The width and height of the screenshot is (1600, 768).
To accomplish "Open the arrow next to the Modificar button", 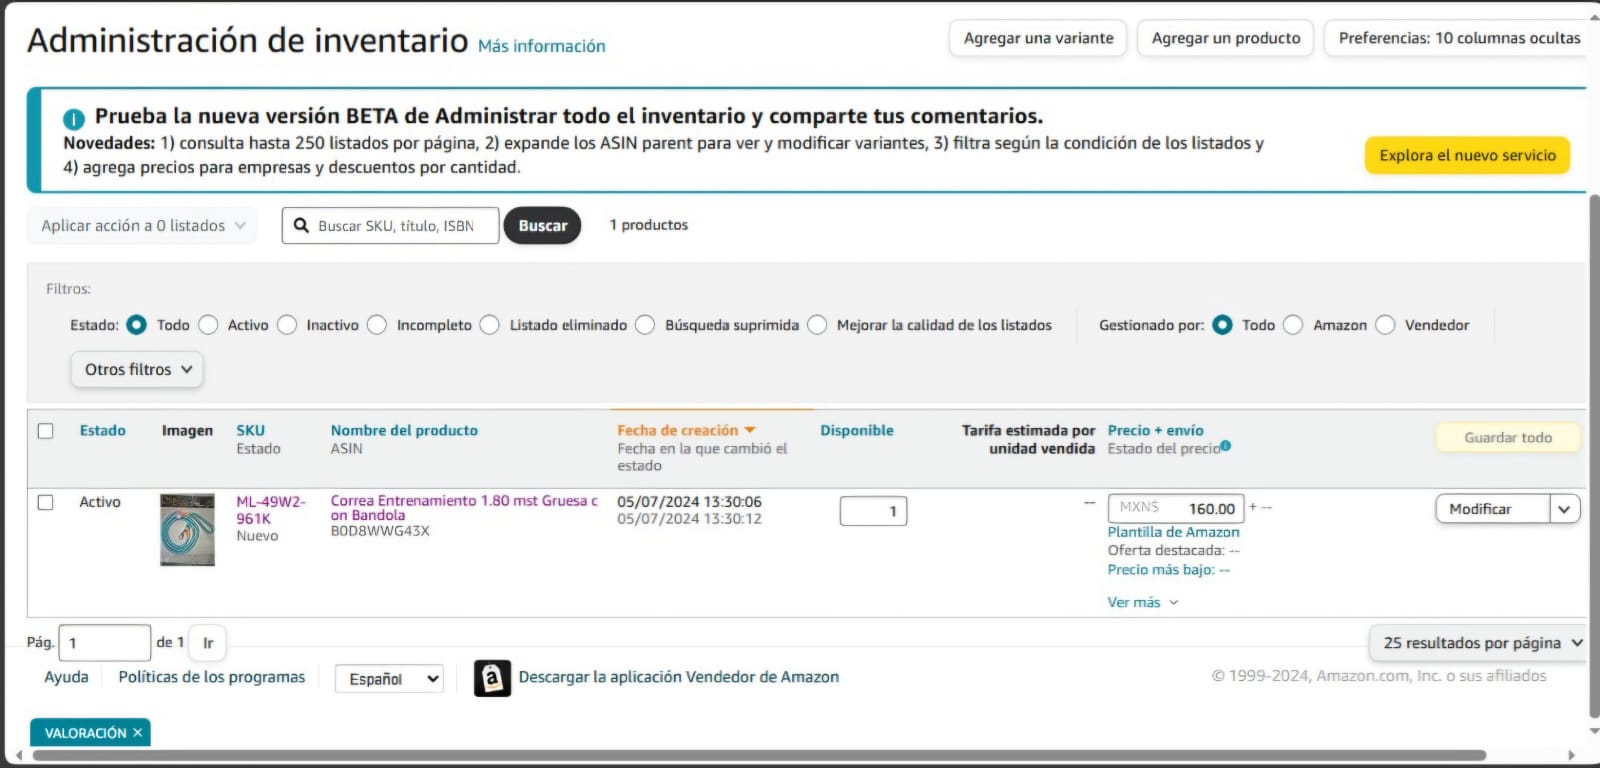I will click(1565, 509).
